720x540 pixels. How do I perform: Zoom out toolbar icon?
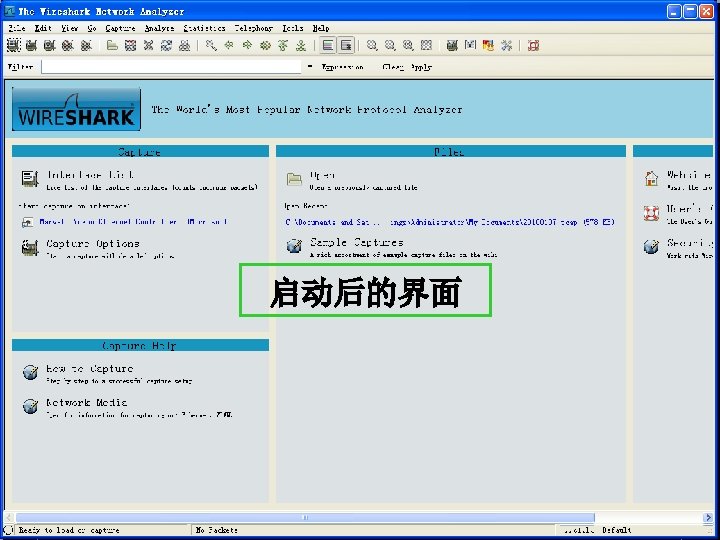click(x=390, y=45)
